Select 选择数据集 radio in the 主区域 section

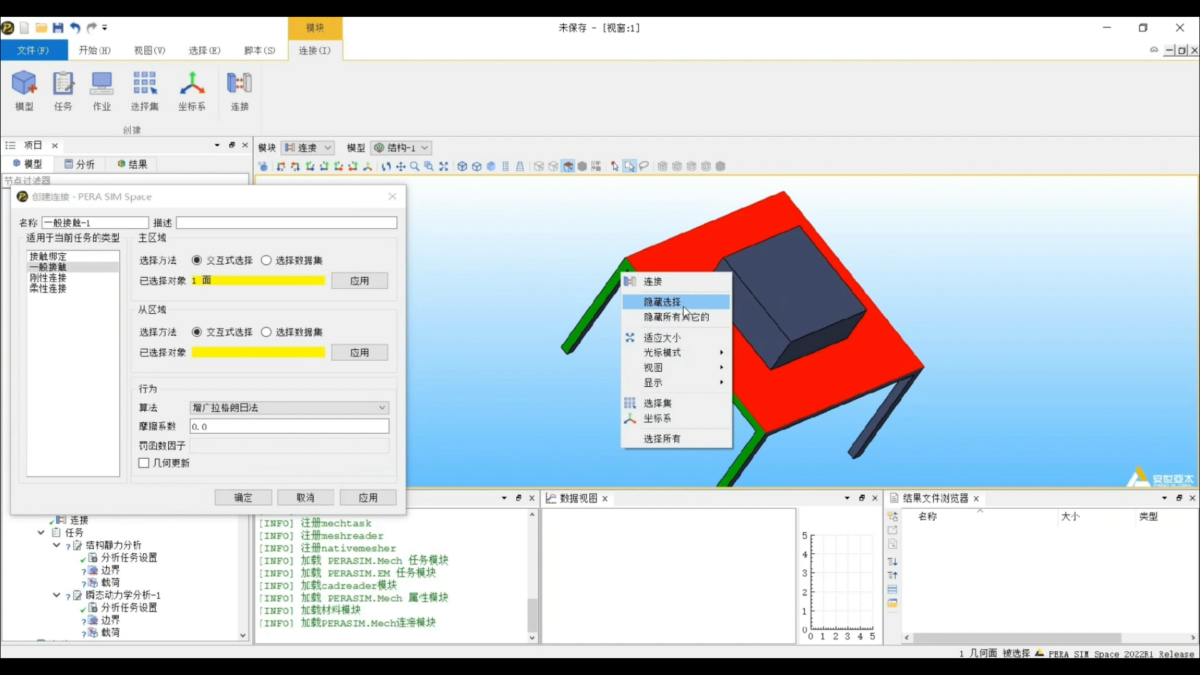(x=266, y=260)
